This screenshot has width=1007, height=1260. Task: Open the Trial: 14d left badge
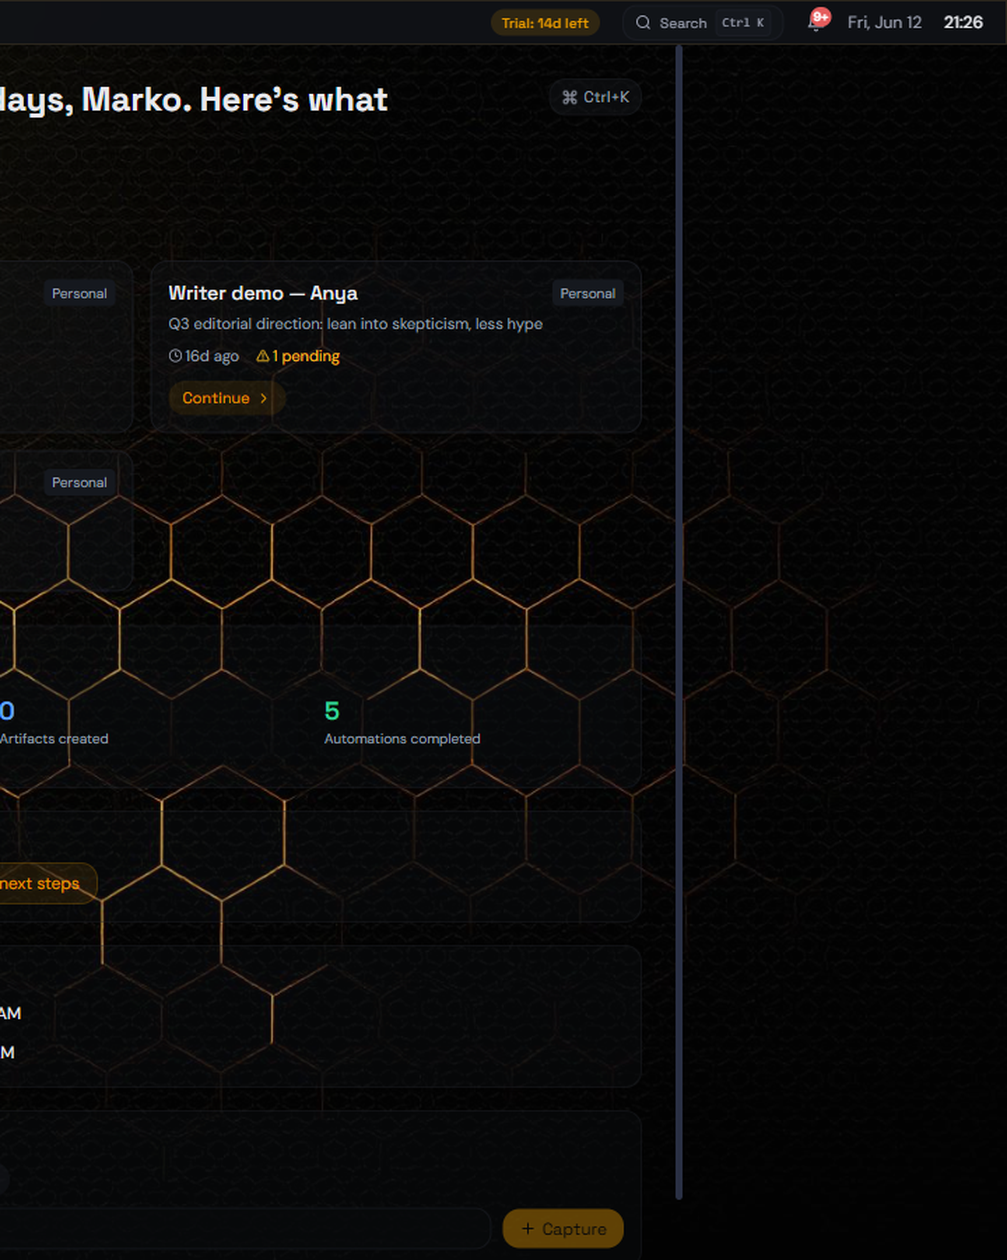(545, 23)
